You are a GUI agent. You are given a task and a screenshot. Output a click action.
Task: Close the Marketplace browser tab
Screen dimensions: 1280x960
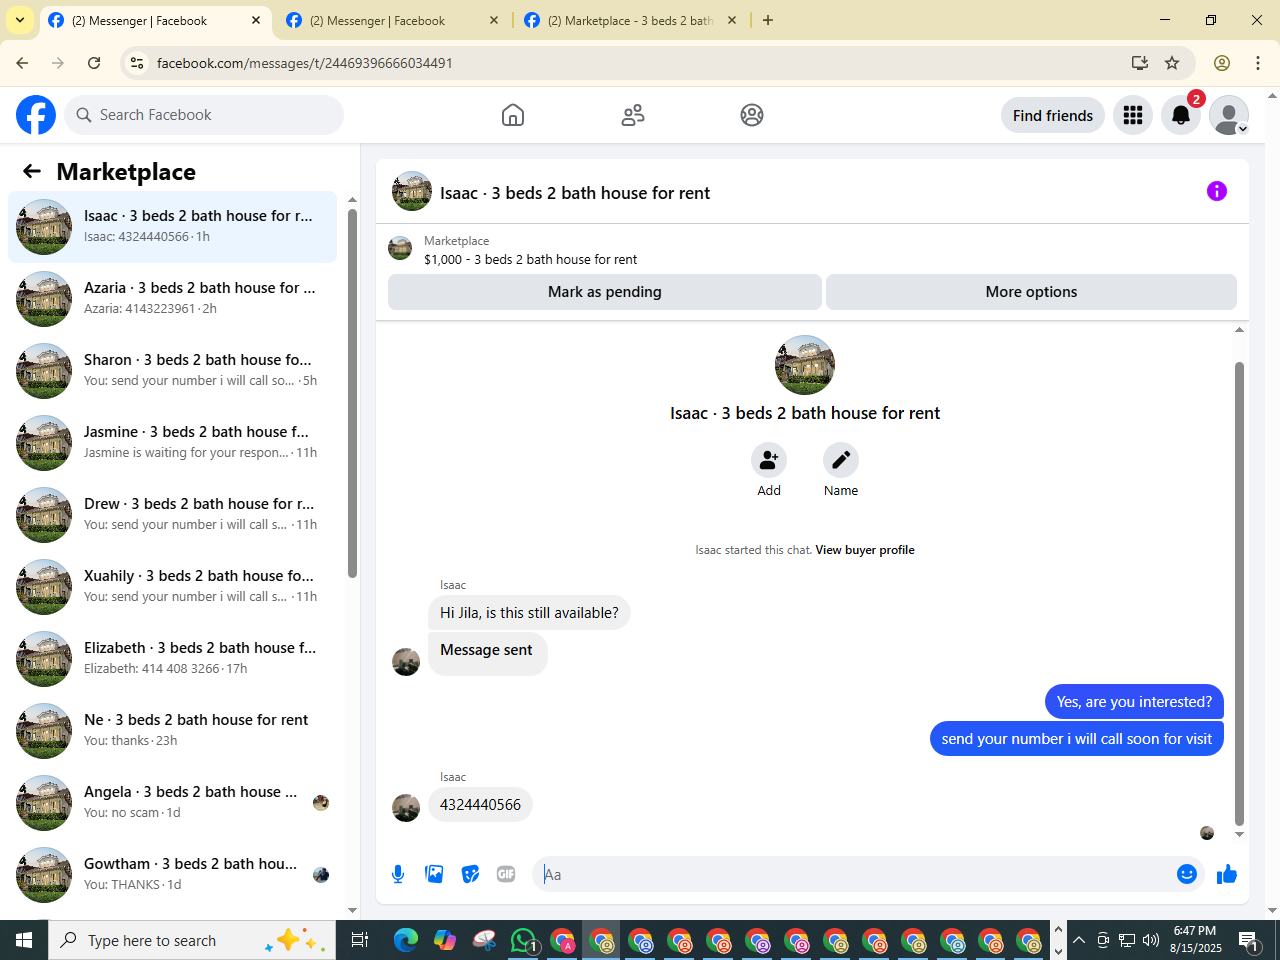click(732, 20)
